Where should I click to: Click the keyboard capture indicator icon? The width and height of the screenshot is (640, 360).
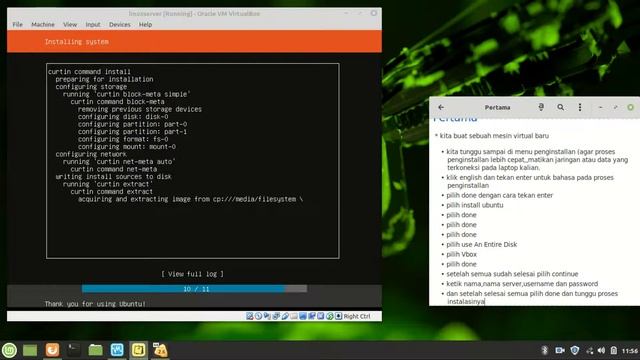[339, 316]
